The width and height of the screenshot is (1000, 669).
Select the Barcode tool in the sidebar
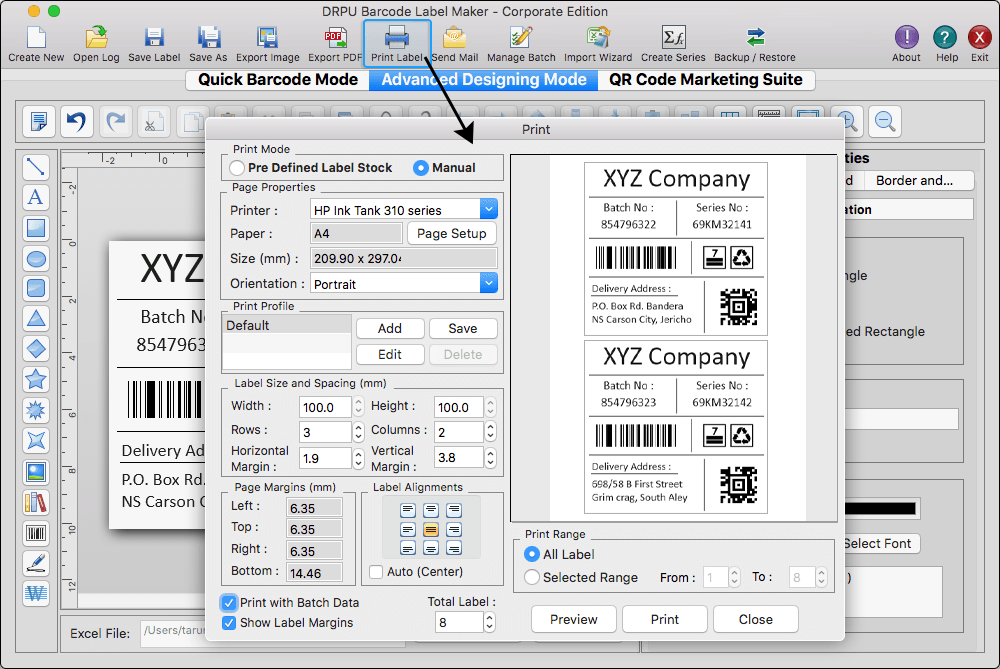click(36, 533)
